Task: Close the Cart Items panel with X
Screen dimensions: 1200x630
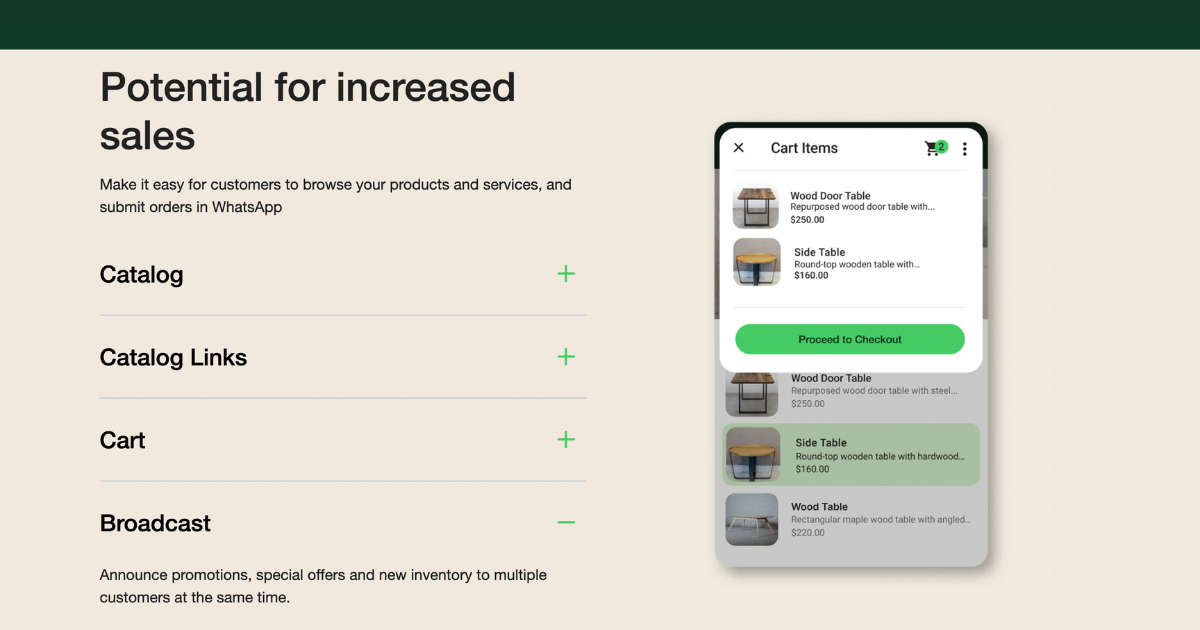Action: pyautogui.click(x=739, y=148)
